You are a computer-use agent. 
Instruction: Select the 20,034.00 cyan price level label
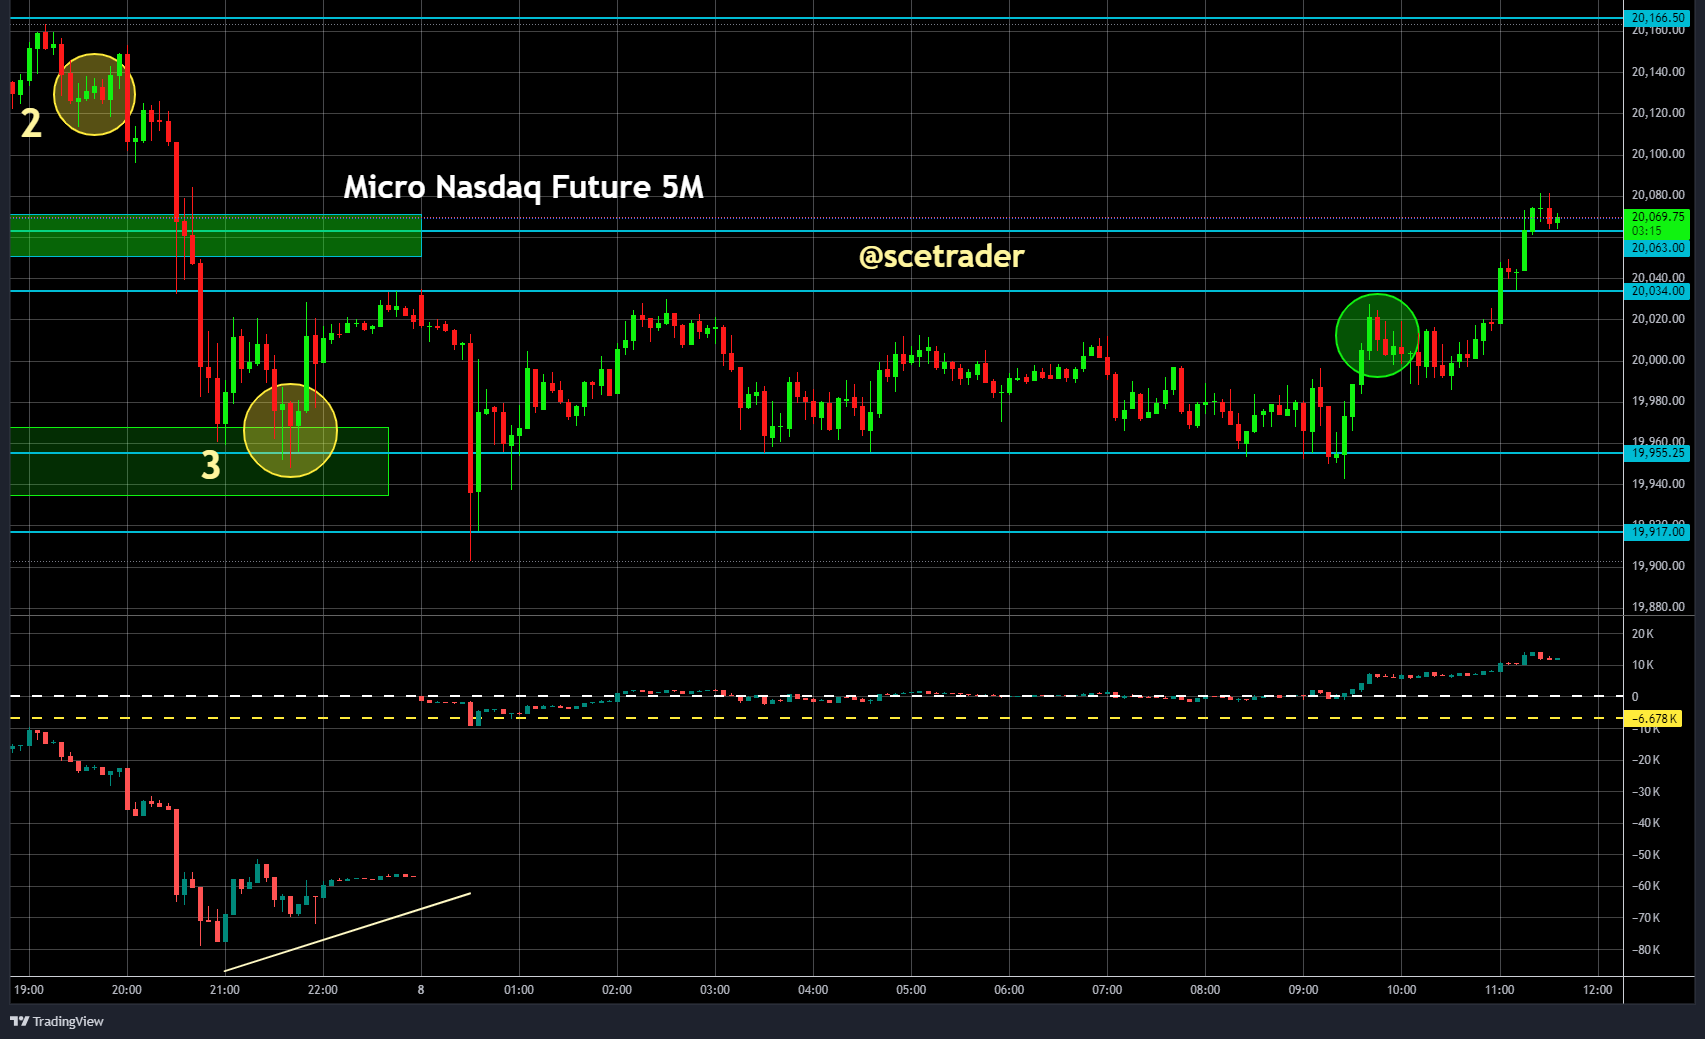[1657, 291]
